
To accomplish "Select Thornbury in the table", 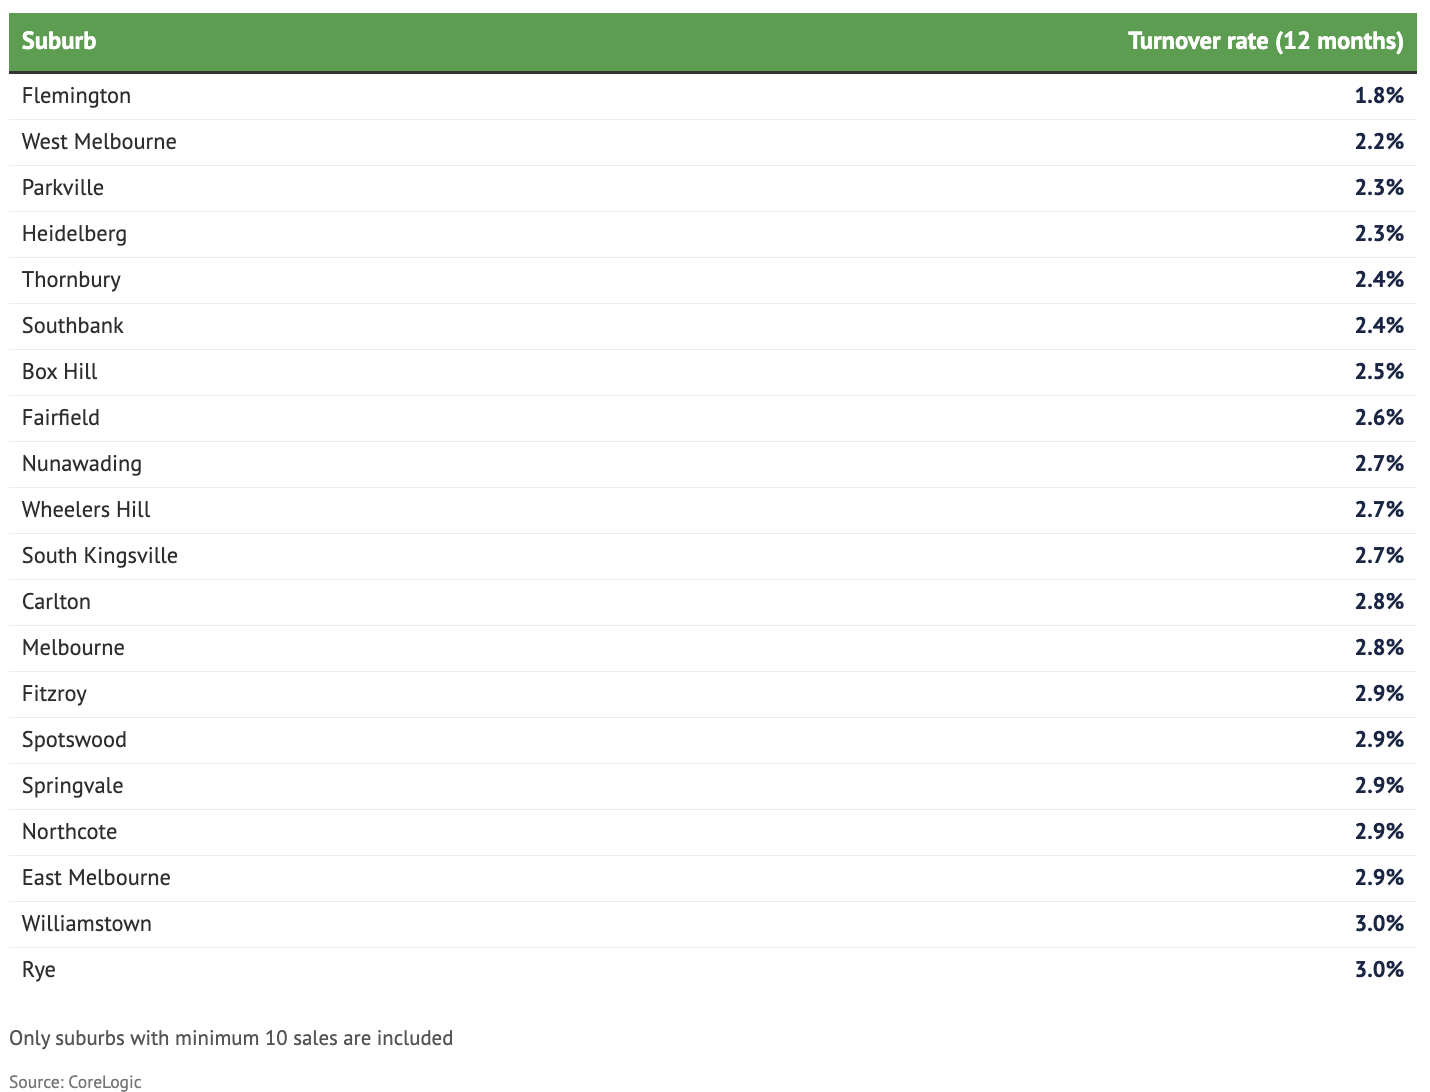I will pyautogui.click(x=71, y=280).
